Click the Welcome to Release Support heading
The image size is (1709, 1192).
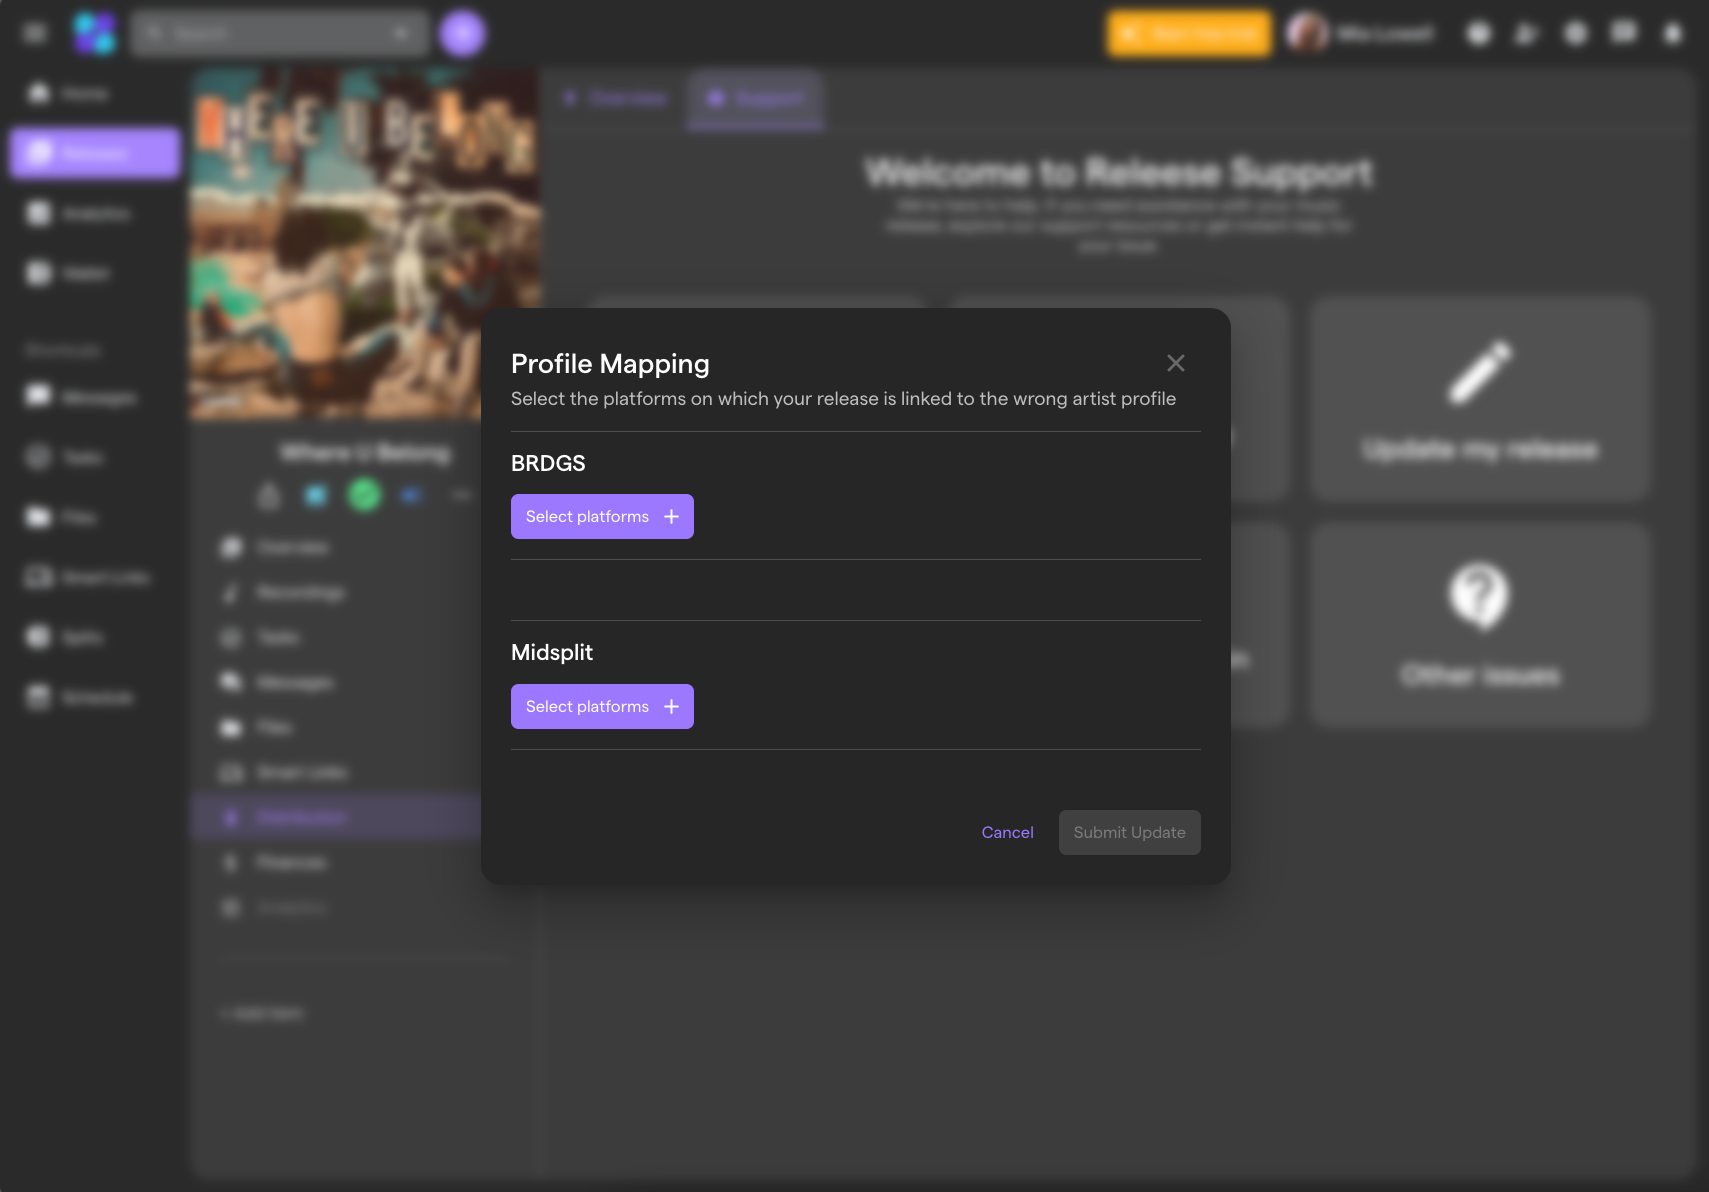coord(1118,172)
